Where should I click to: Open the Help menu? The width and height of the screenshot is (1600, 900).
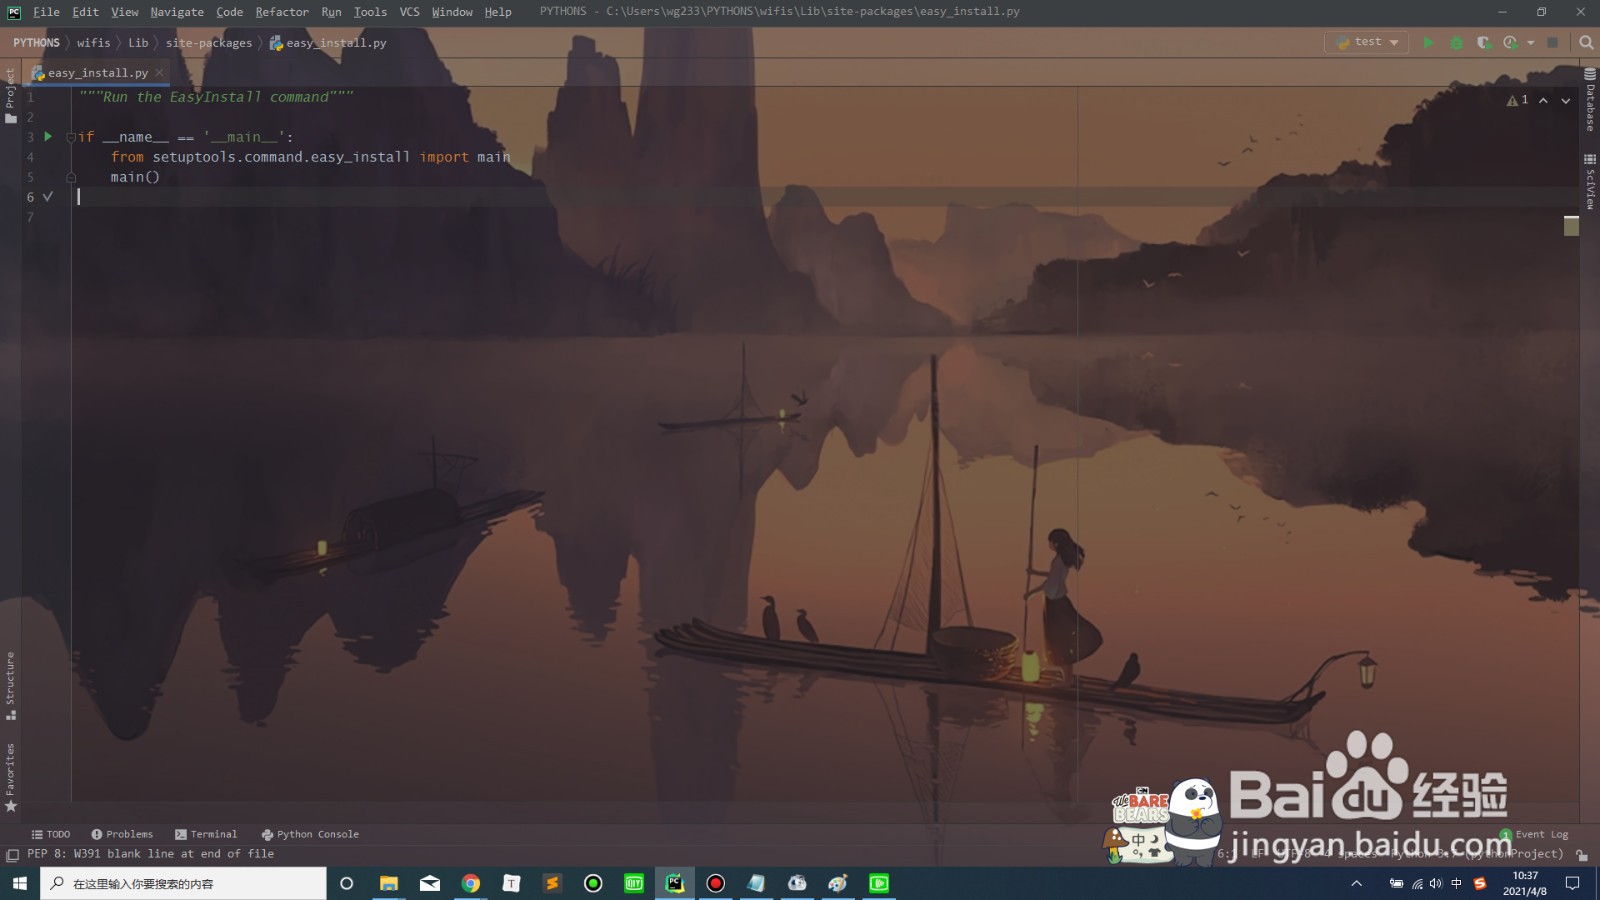point(498,12)
